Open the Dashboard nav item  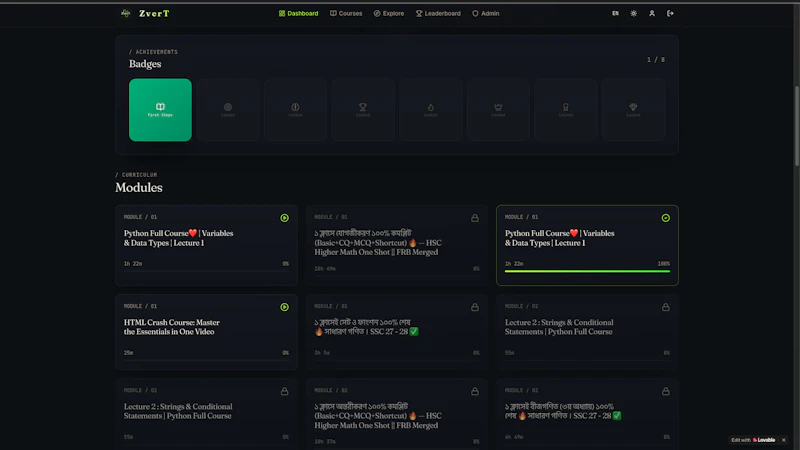pos(298,14)
